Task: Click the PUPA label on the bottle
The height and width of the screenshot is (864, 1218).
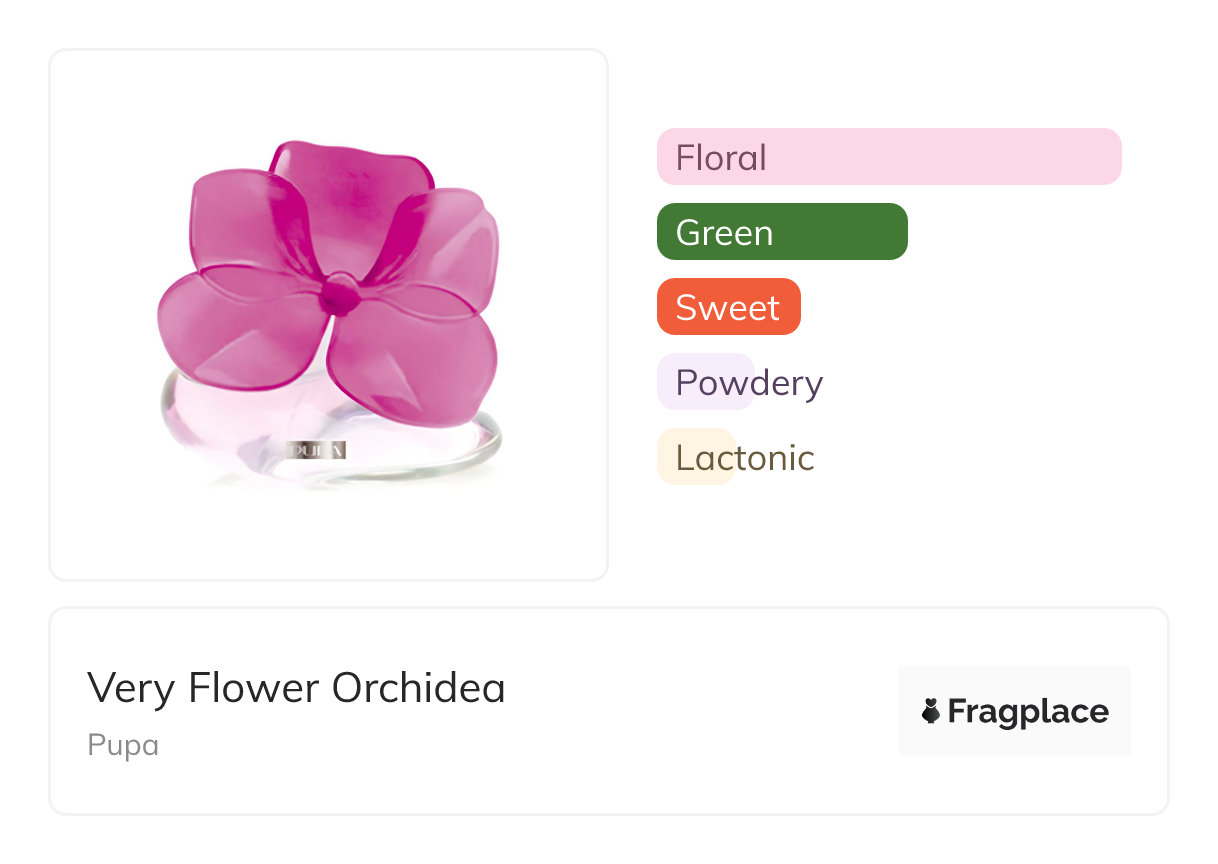Action: pyautogui.click(x=316, y=451)
